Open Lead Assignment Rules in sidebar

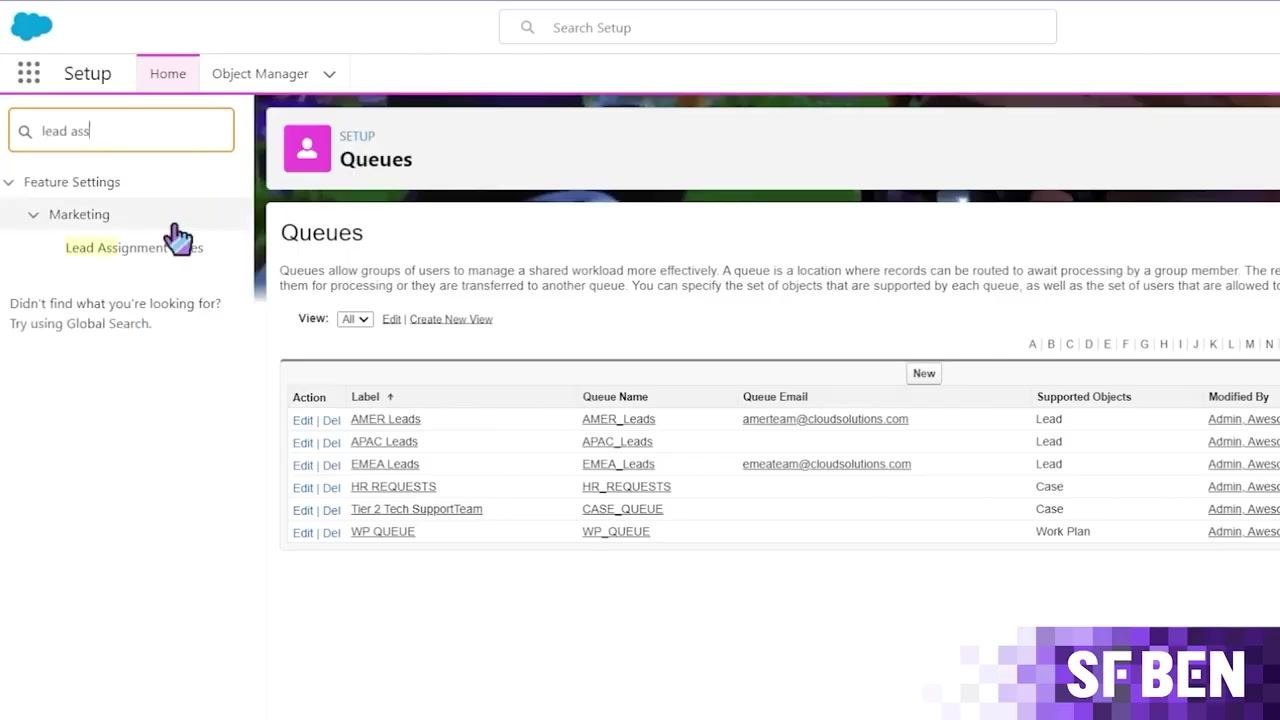tap(134, 247)
